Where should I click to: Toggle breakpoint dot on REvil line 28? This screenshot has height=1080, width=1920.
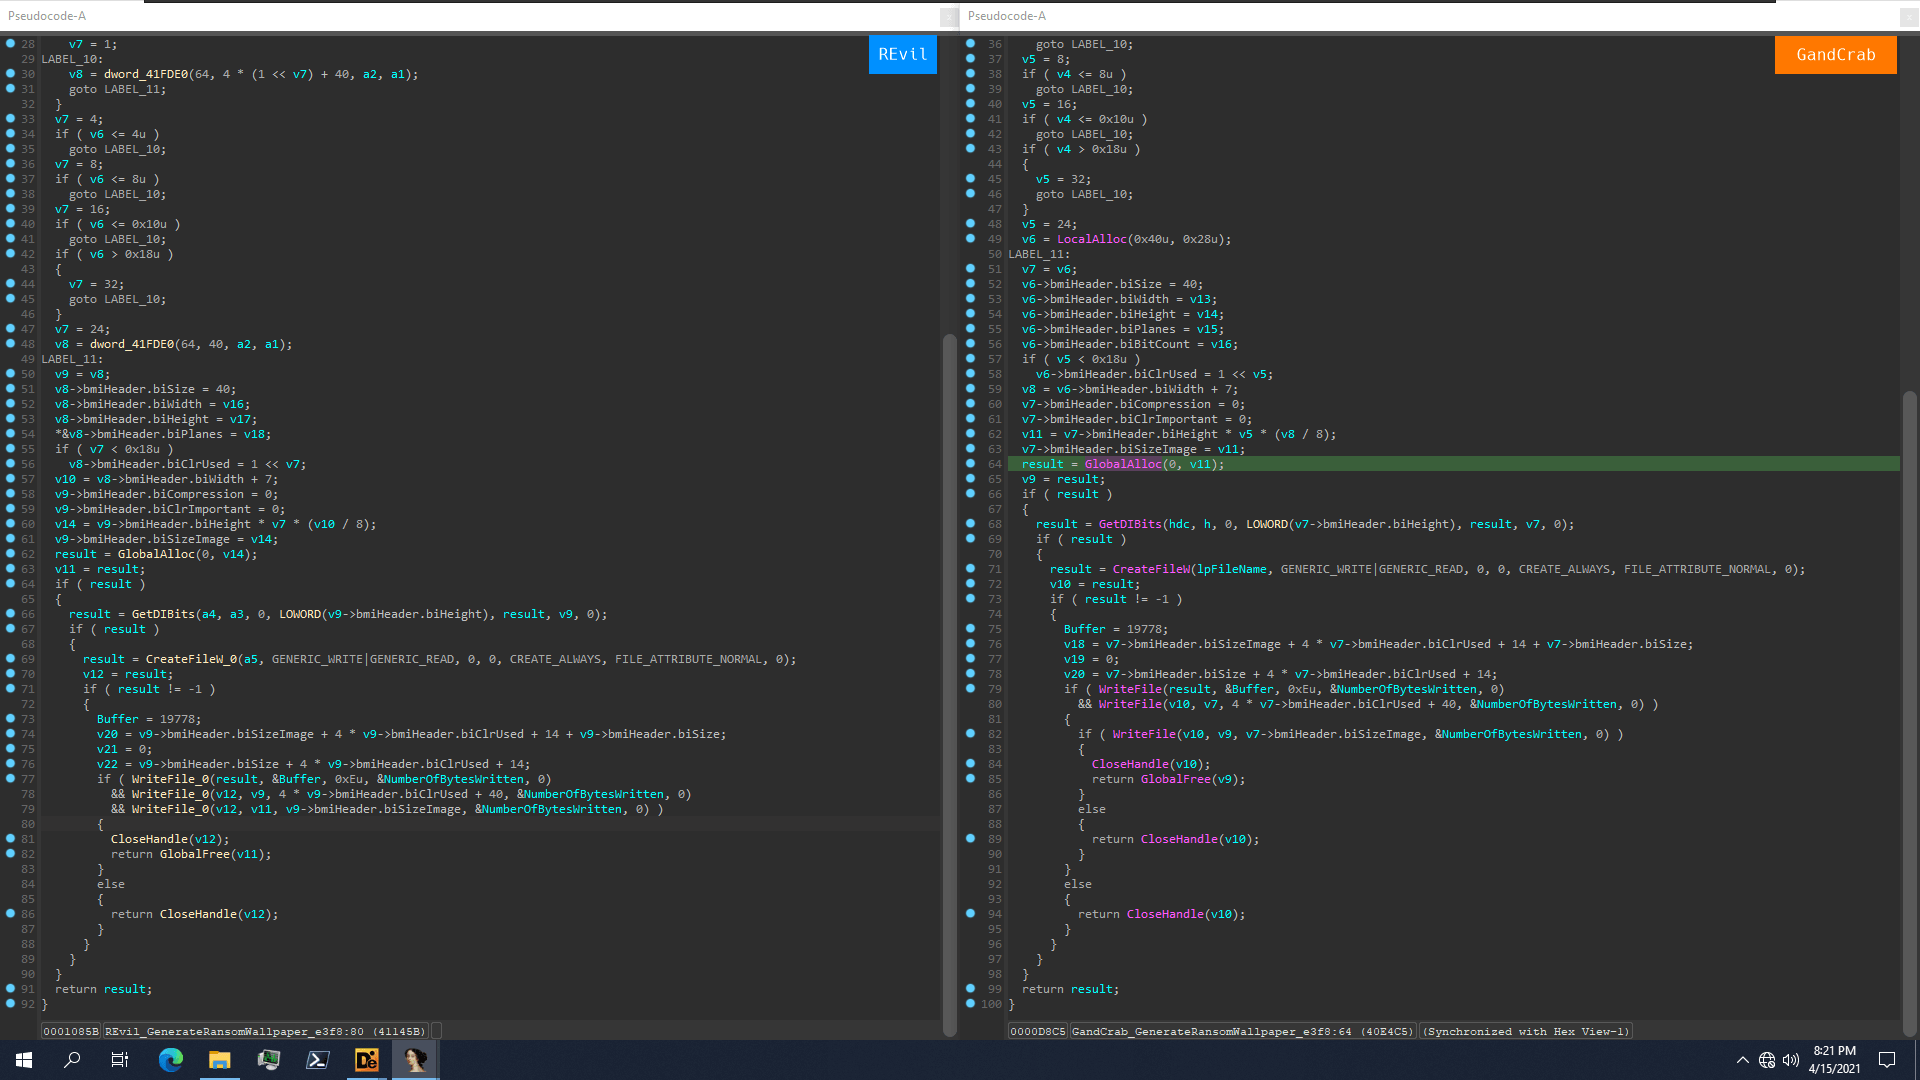pos(10,44)
